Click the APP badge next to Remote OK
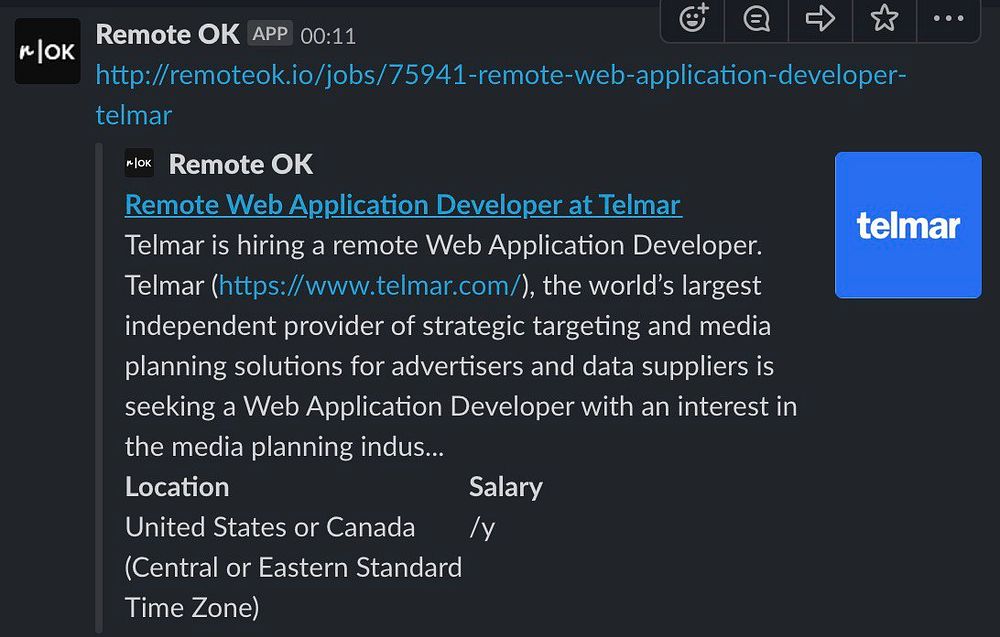 coord(270,34)
